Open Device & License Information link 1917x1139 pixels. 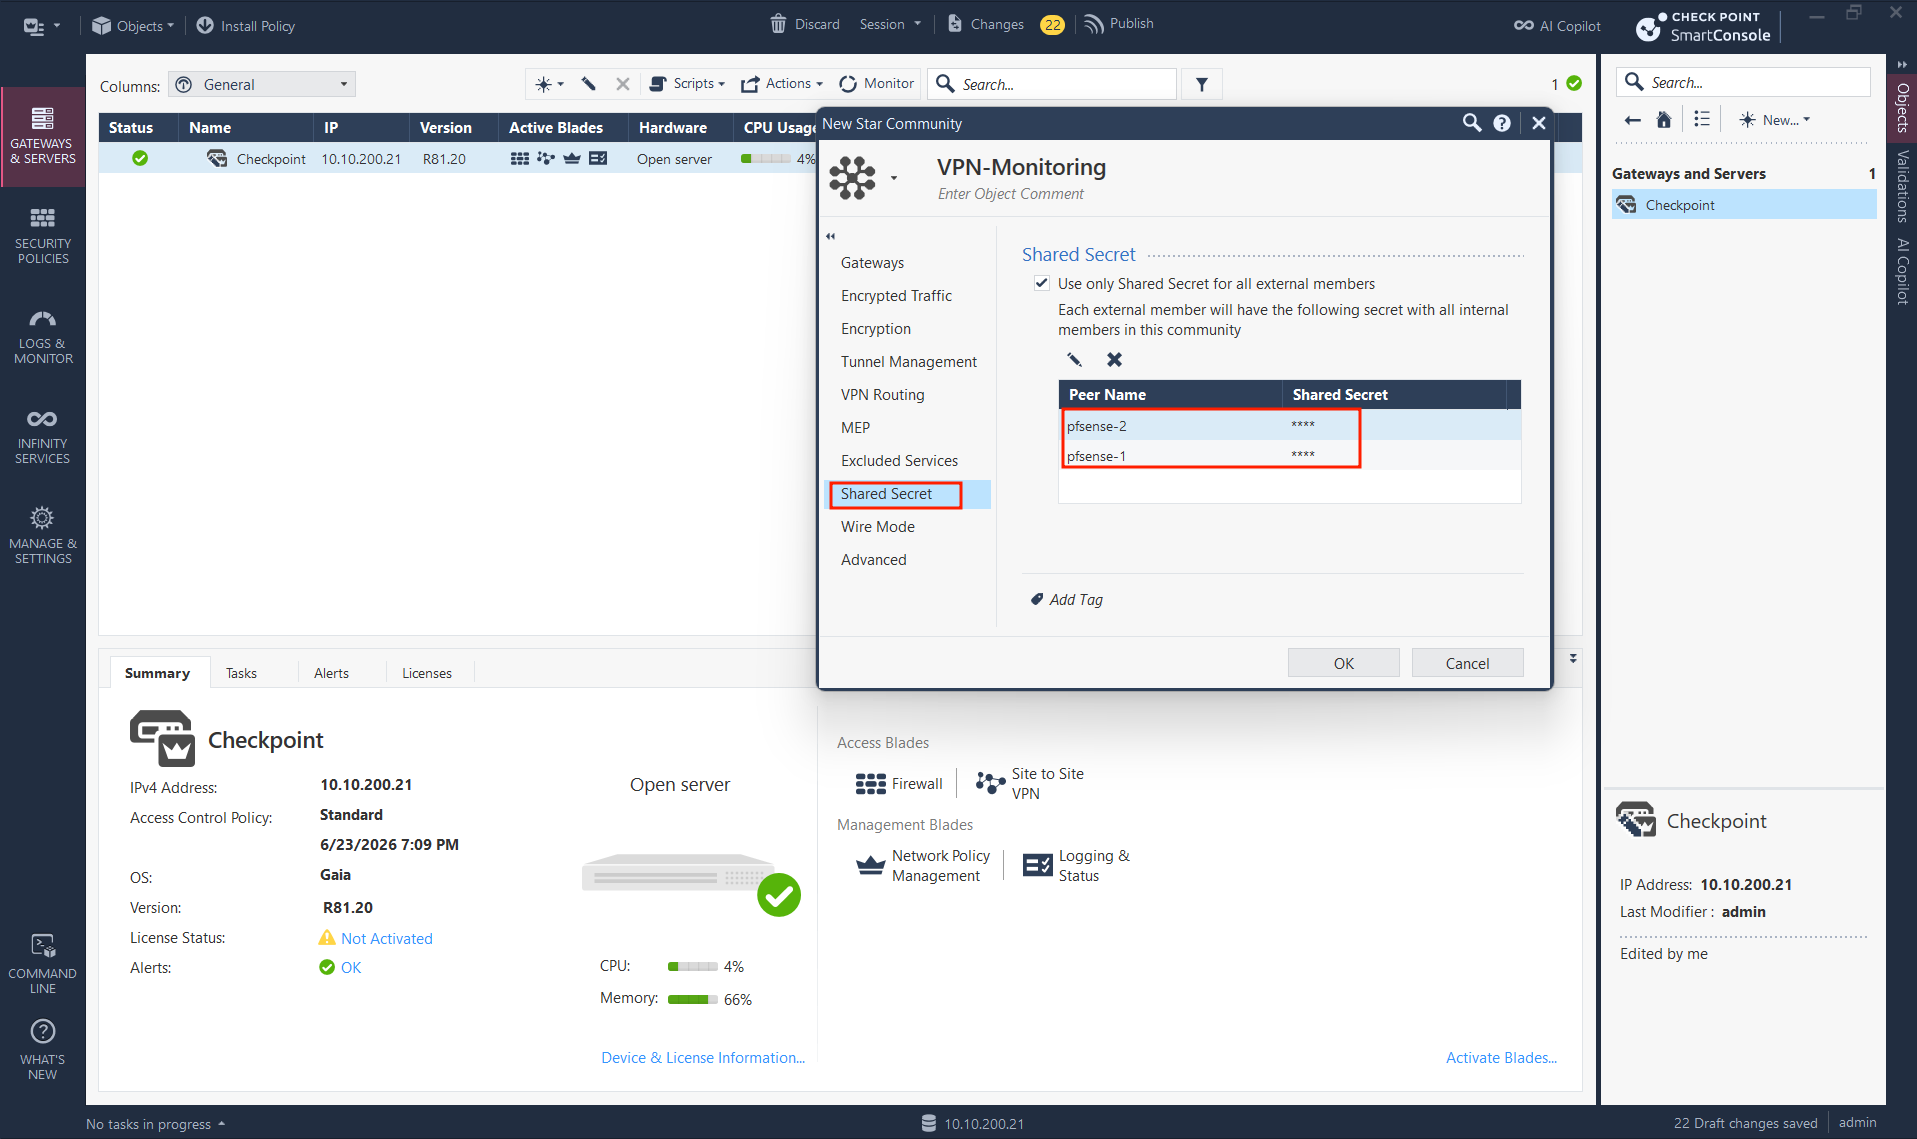(703, 1058)
